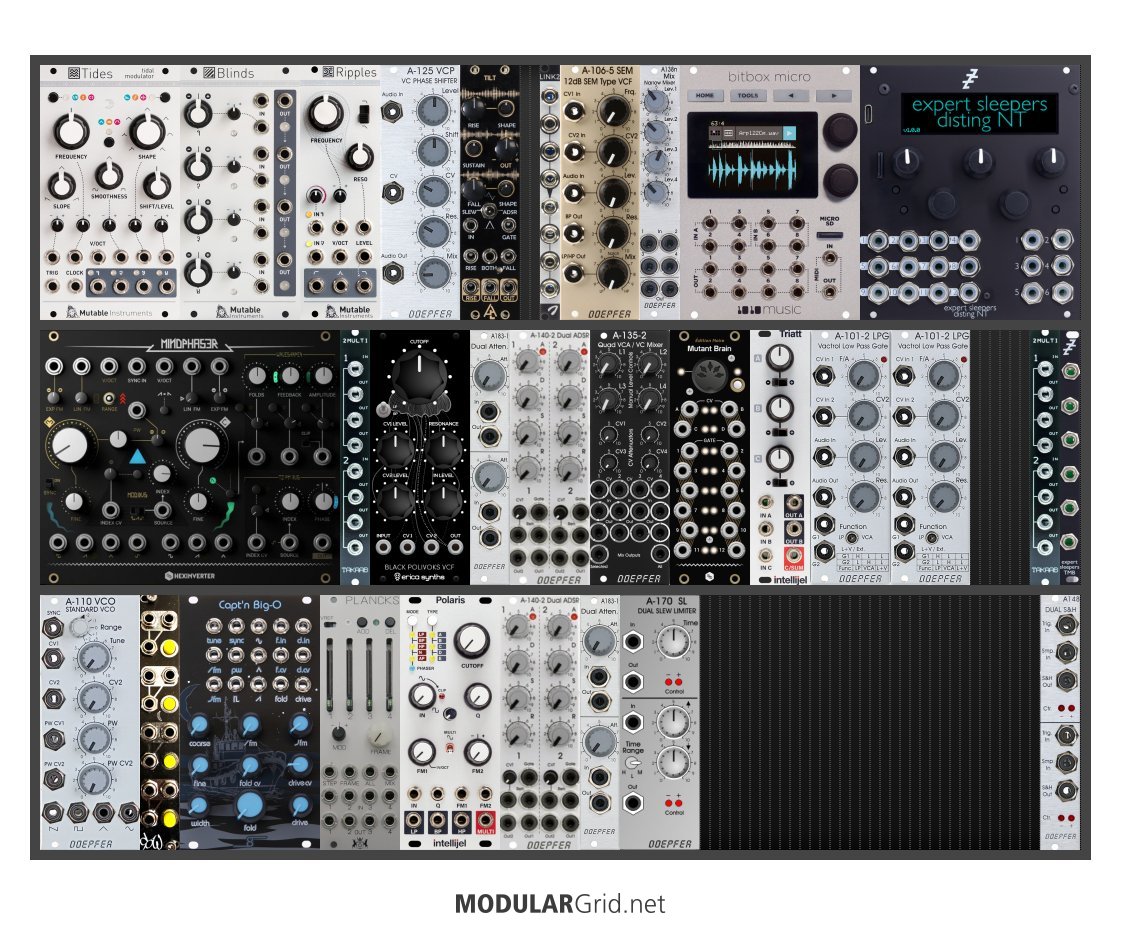
Task: Click the right arrow button on bitbox micro
Action: pyautogui.click(x=832, y=96)
